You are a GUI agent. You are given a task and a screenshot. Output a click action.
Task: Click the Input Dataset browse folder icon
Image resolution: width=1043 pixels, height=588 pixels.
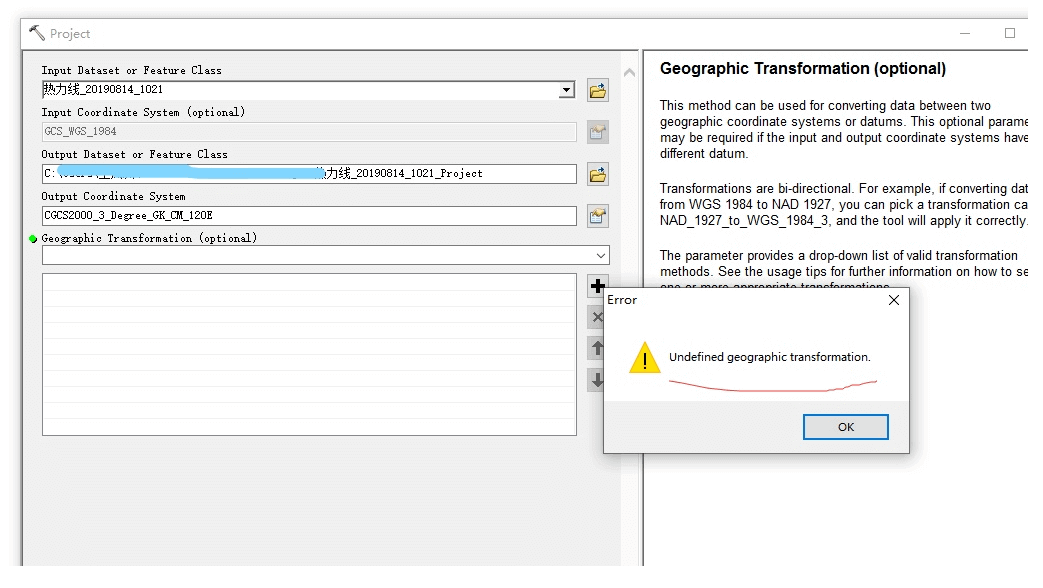point(598,91)
